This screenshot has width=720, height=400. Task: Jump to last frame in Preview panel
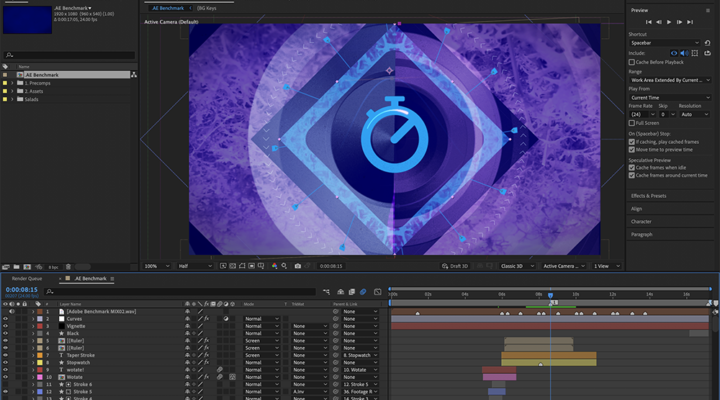coord(690,22)
